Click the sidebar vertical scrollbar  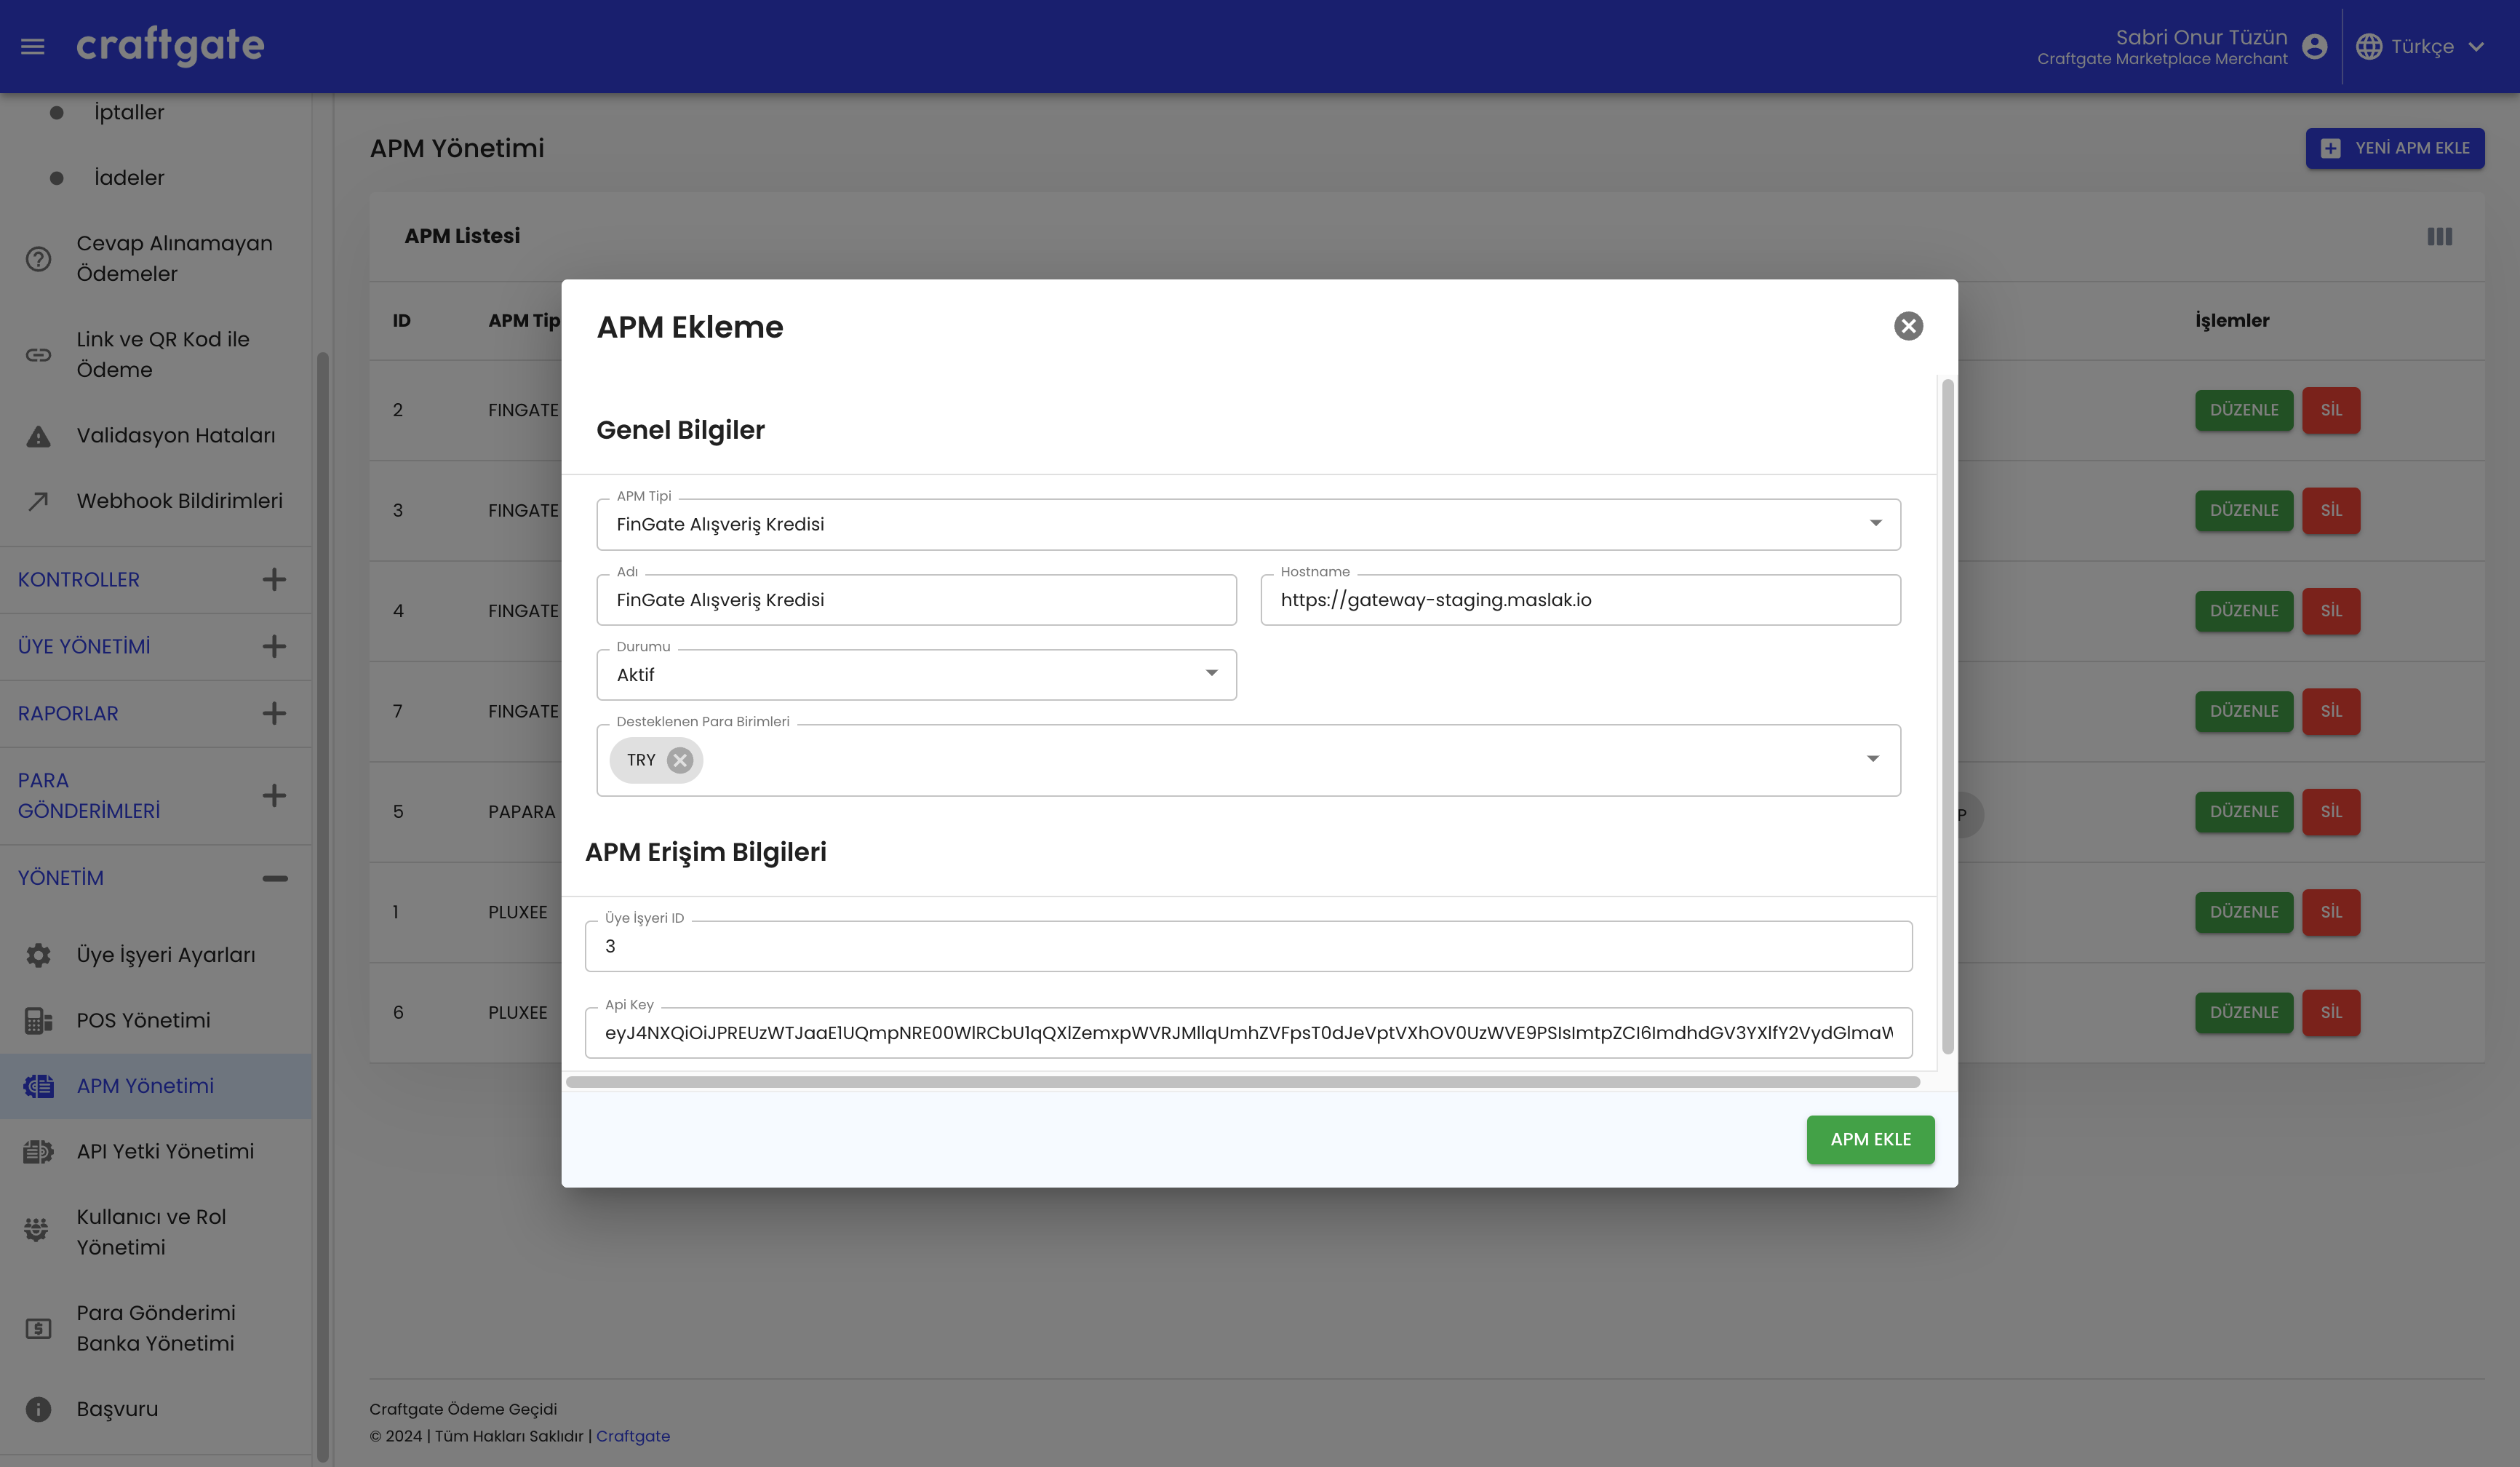(x=322, y=906)
